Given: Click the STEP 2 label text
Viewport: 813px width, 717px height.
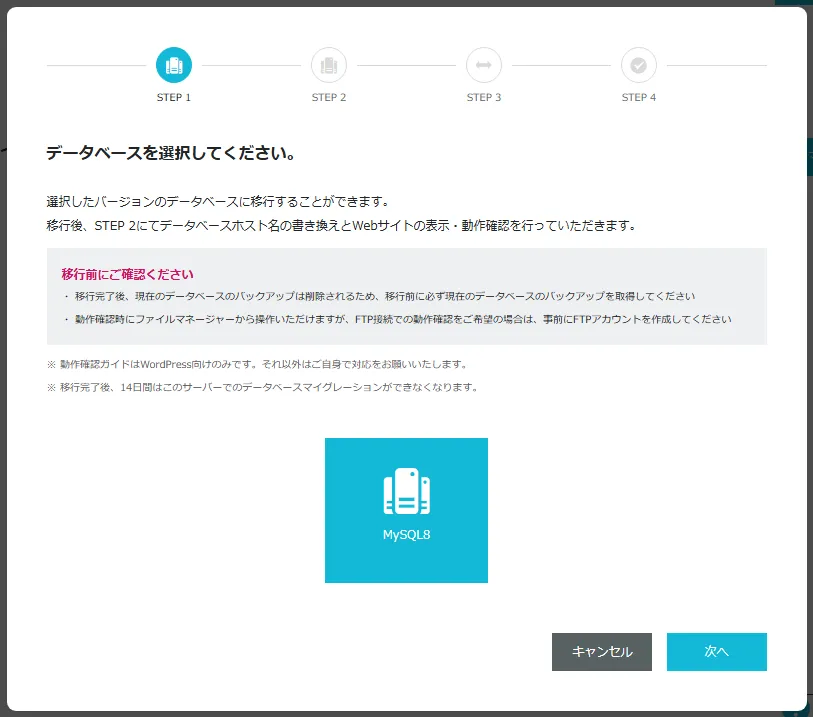Looking at the screenshot, I should pos(329,98).
